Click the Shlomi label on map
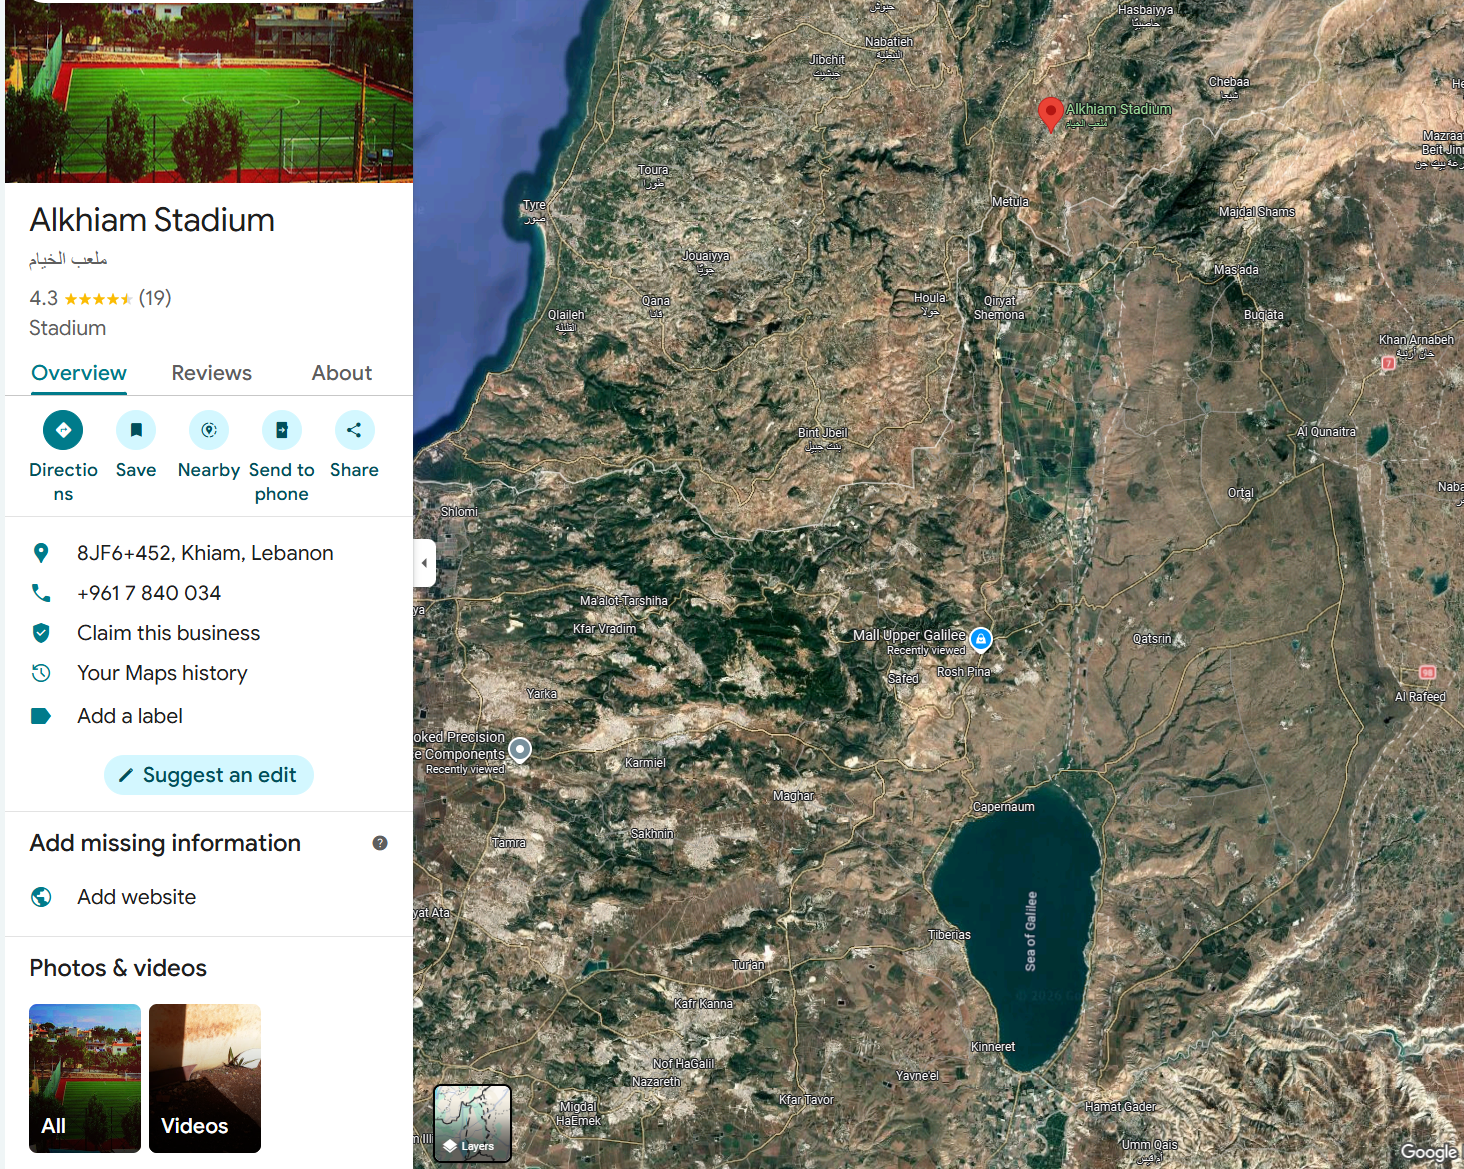 459,512
